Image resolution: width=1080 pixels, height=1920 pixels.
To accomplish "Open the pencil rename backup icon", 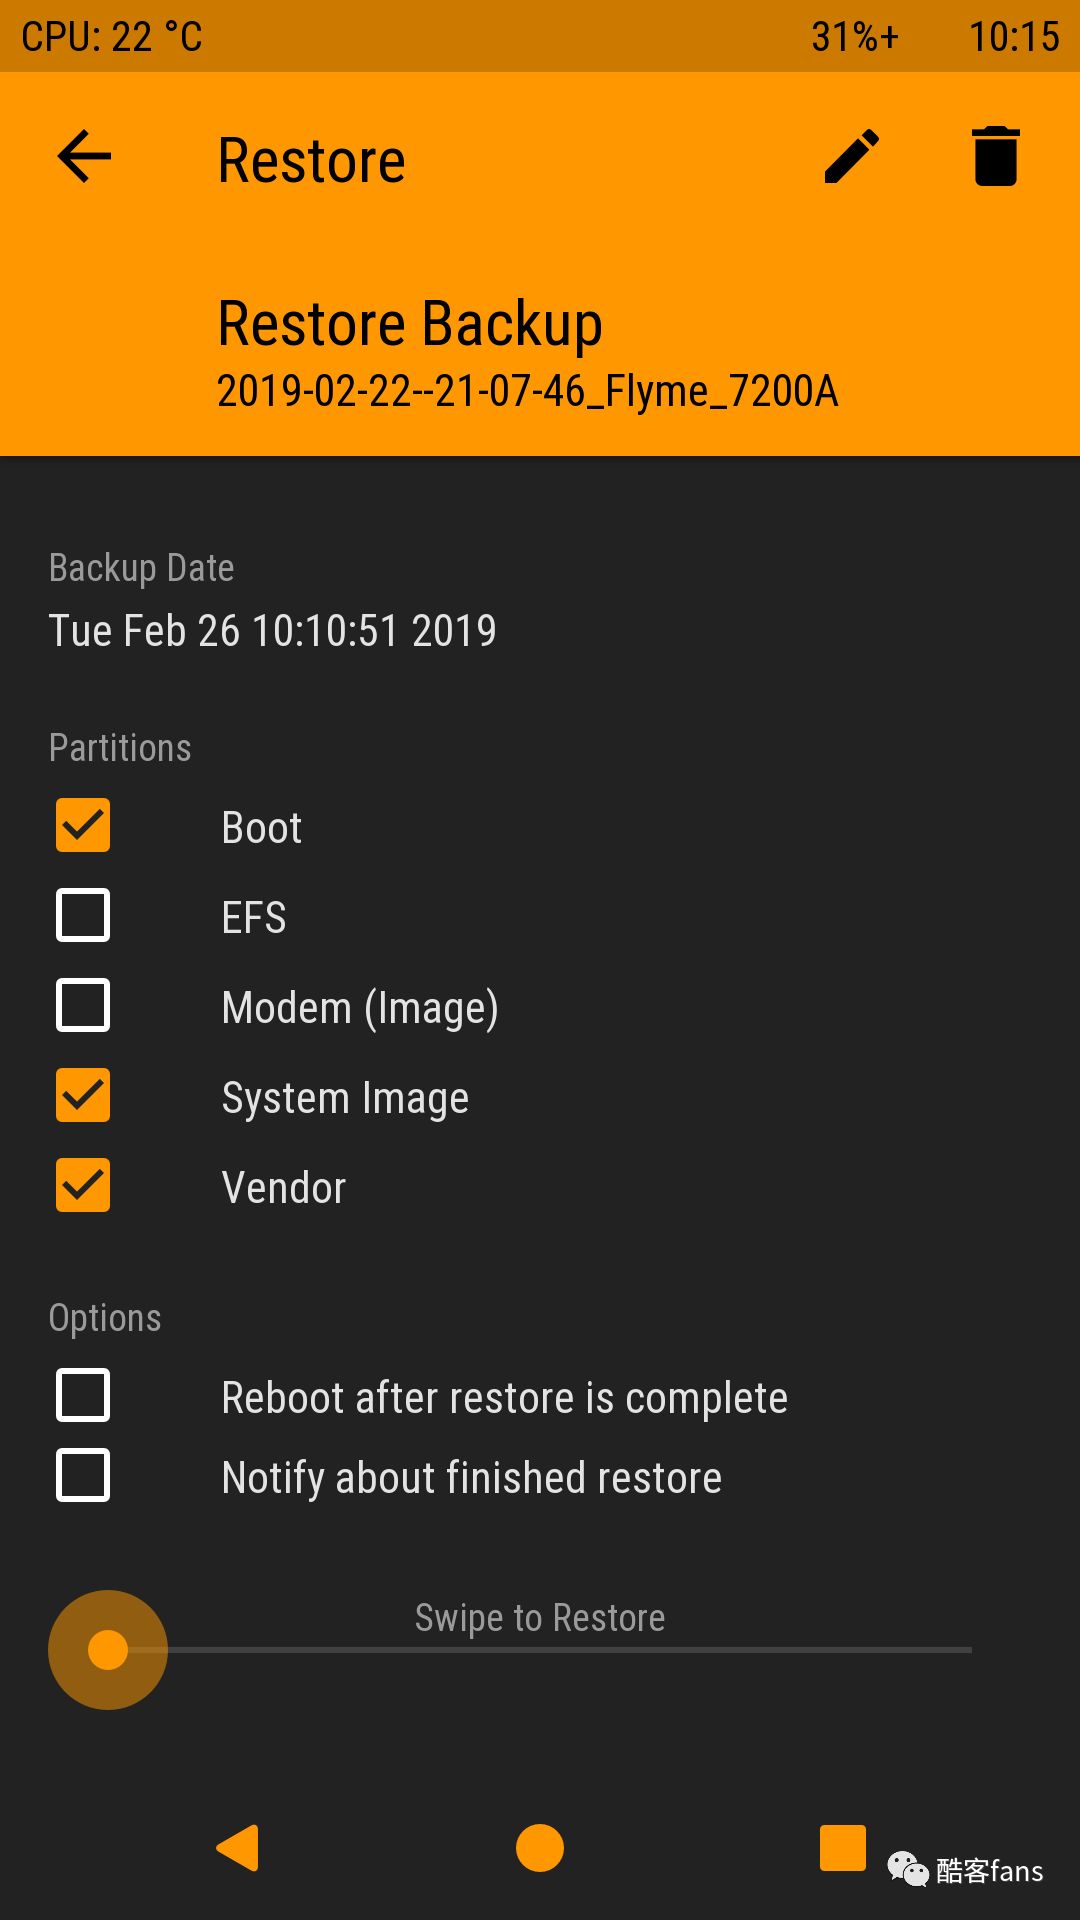I will pyautogui.click(x=852, y=157).
